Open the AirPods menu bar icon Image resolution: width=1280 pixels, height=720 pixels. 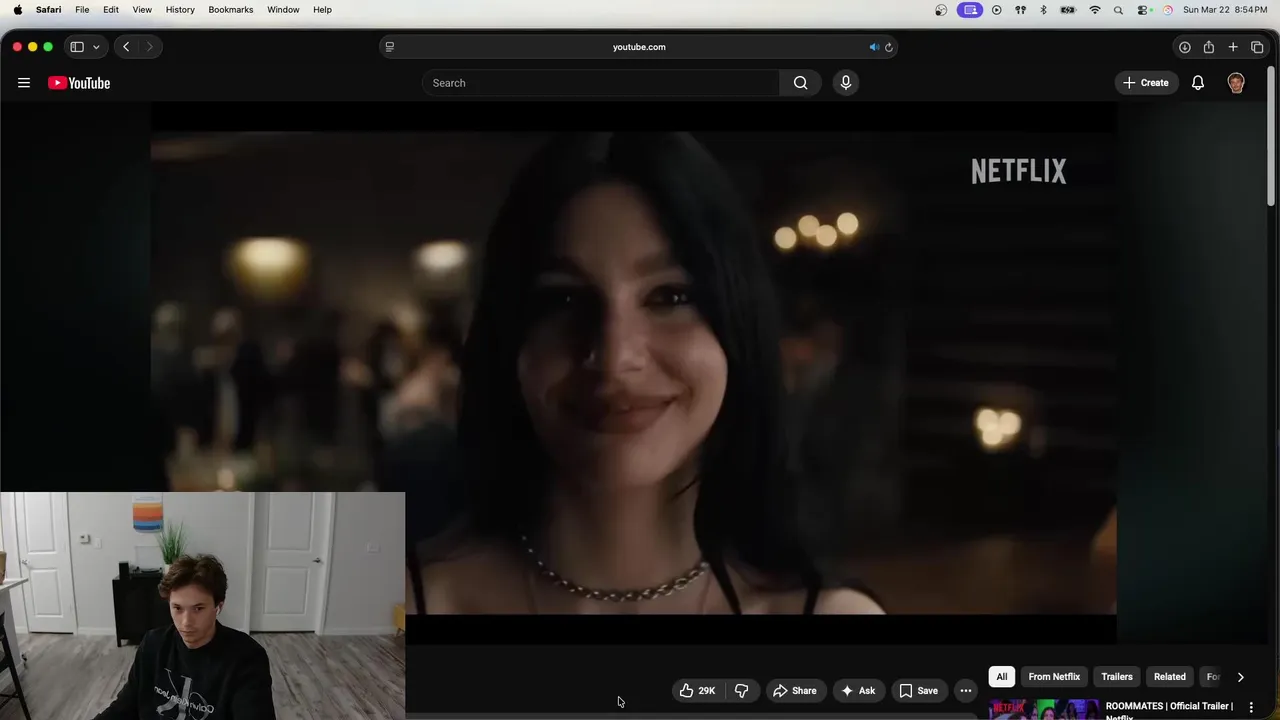[x=1020, y=10]
